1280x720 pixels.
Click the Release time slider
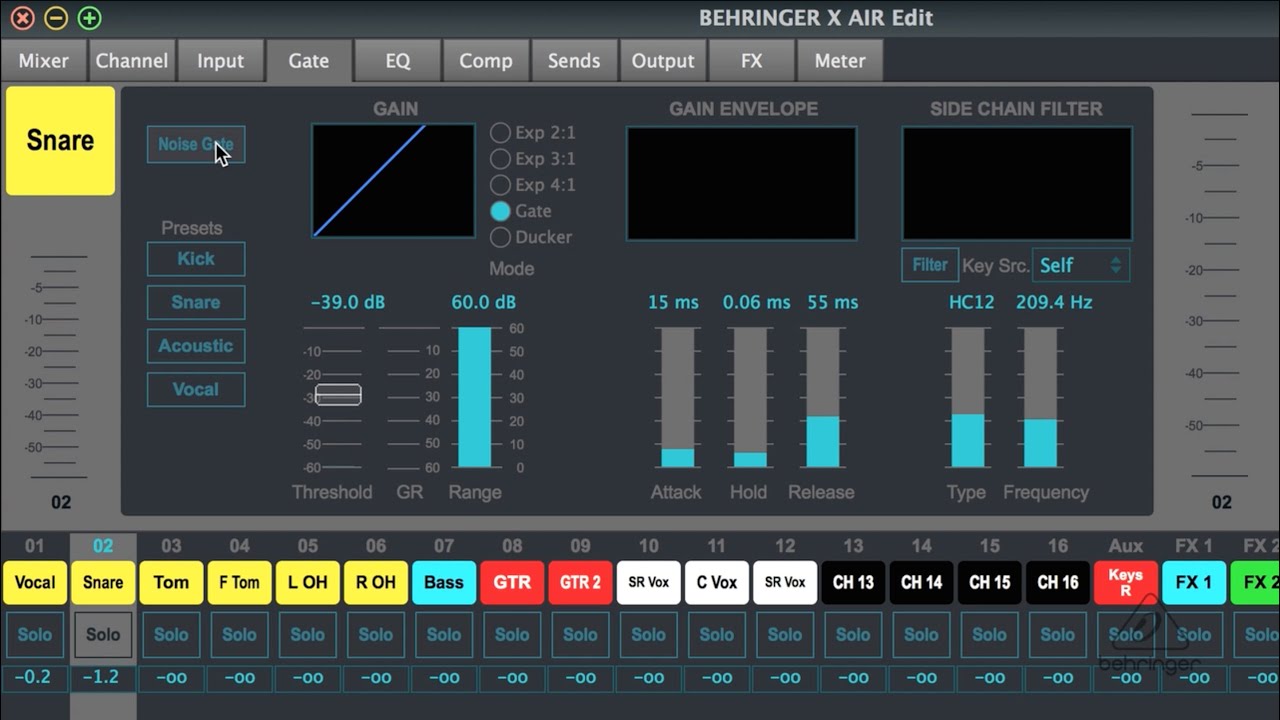823,397
